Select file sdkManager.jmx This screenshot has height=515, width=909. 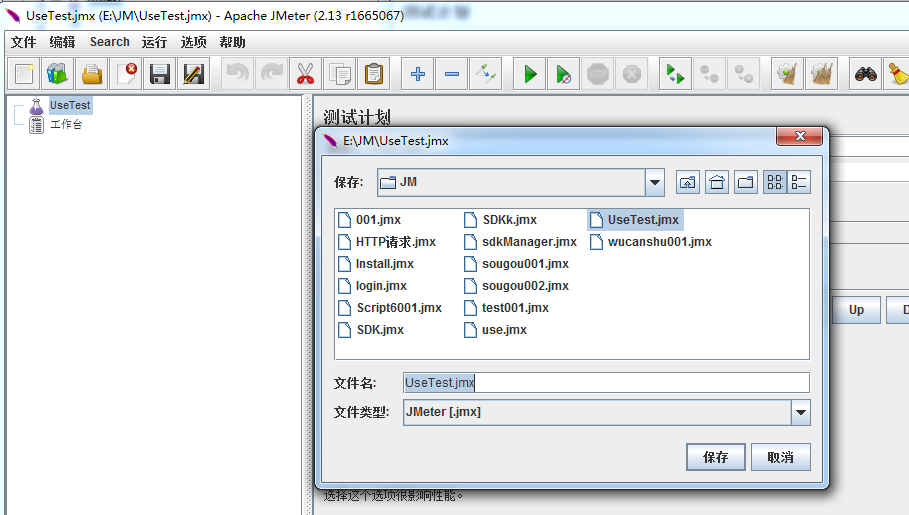coord(521,242)
